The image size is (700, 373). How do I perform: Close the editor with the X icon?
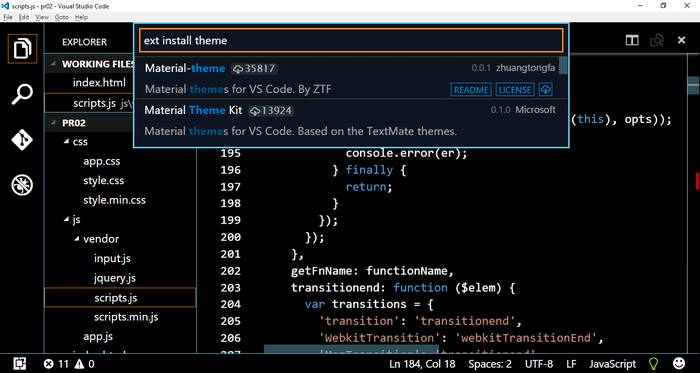(x=681, y=40)
